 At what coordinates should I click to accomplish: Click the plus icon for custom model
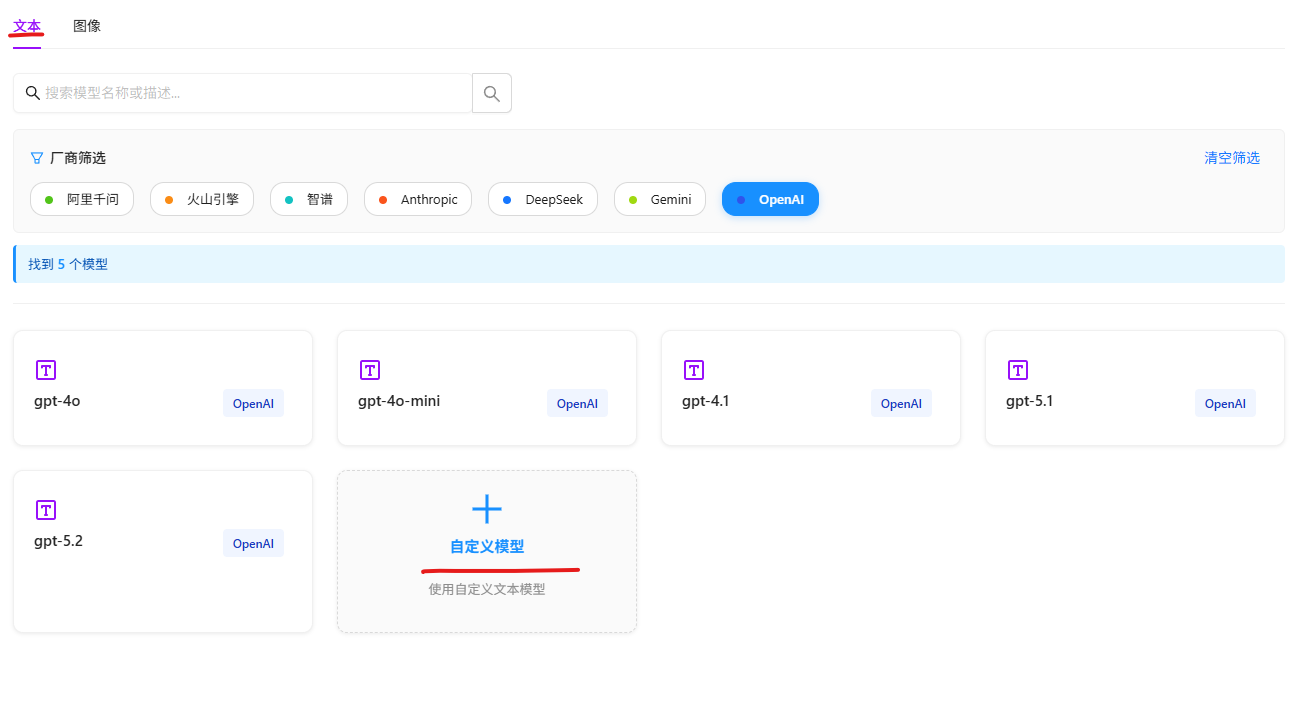(x=487, y=509)
